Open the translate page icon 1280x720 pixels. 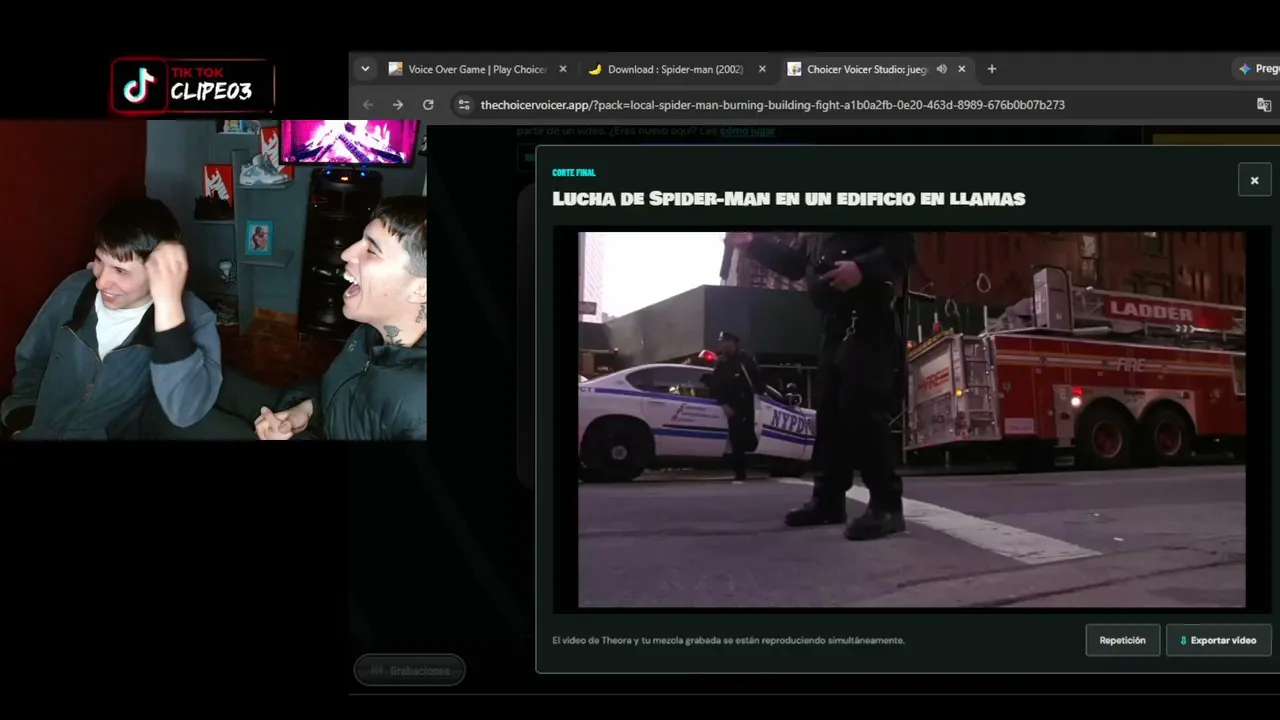[1264, 105]
